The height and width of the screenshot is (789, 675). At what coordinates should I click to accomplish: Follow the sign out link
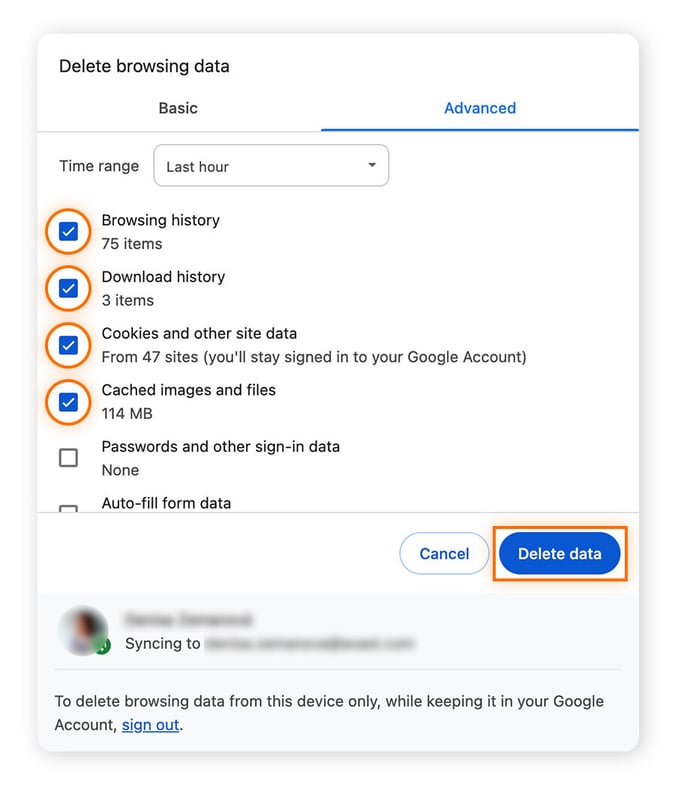tap(150, 725)
